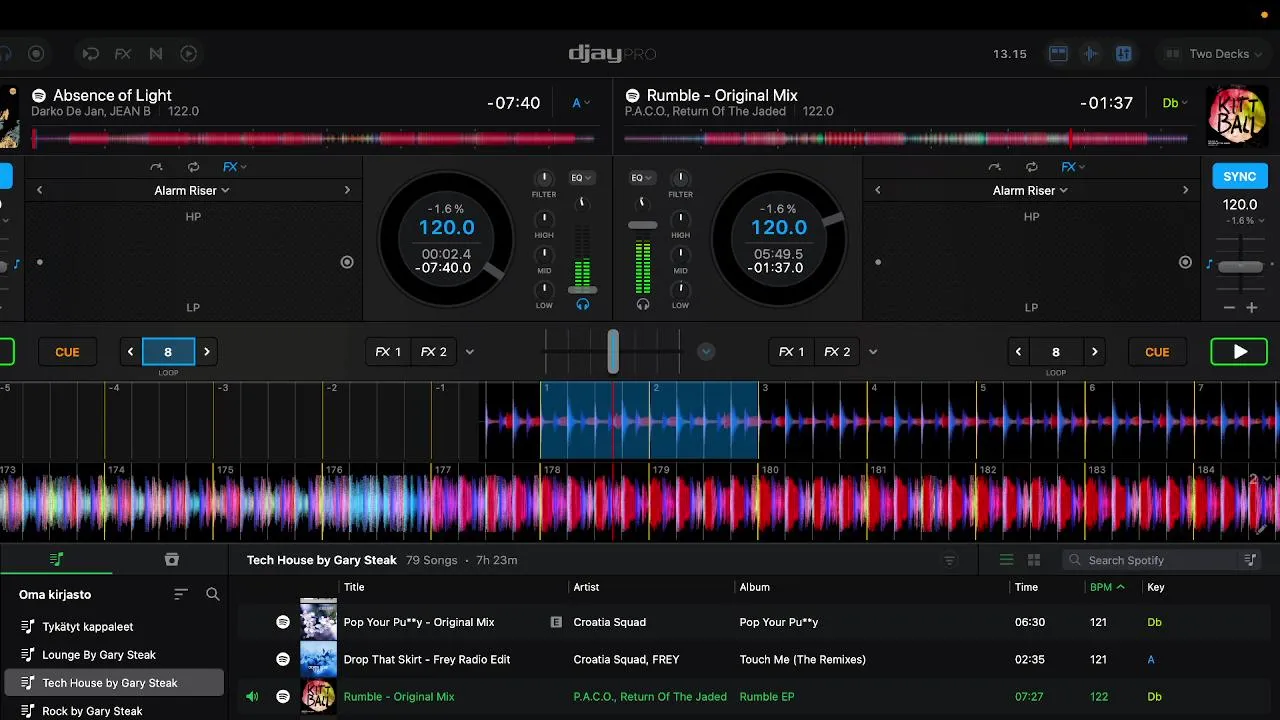Viewport: 1280px width, 720px height.
Task: Click the Search Spotify field
Action: point(1149,560)
